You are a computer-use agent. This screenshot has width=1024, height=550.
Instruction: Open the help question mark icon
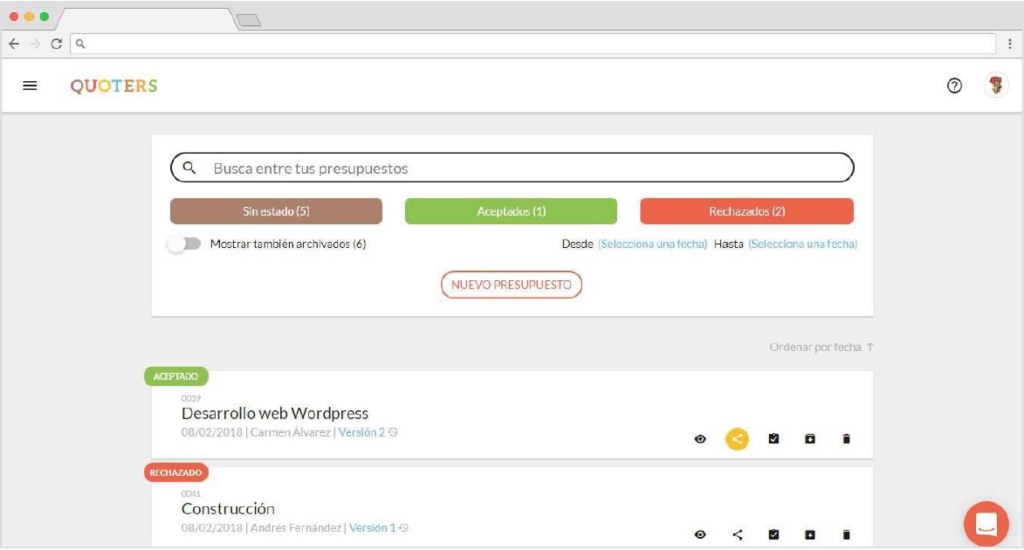954,86
